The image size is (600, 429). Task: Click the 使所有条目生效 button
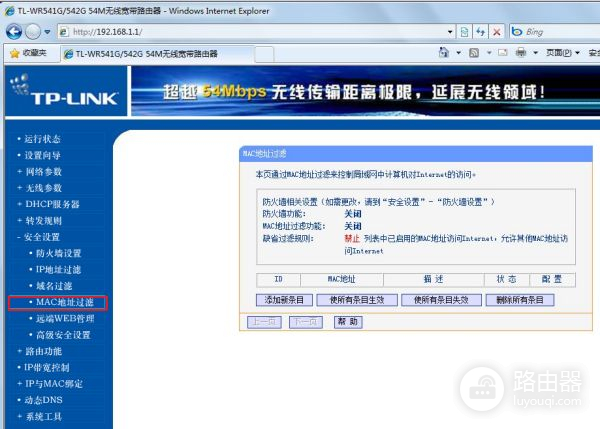tap(357, 300)
